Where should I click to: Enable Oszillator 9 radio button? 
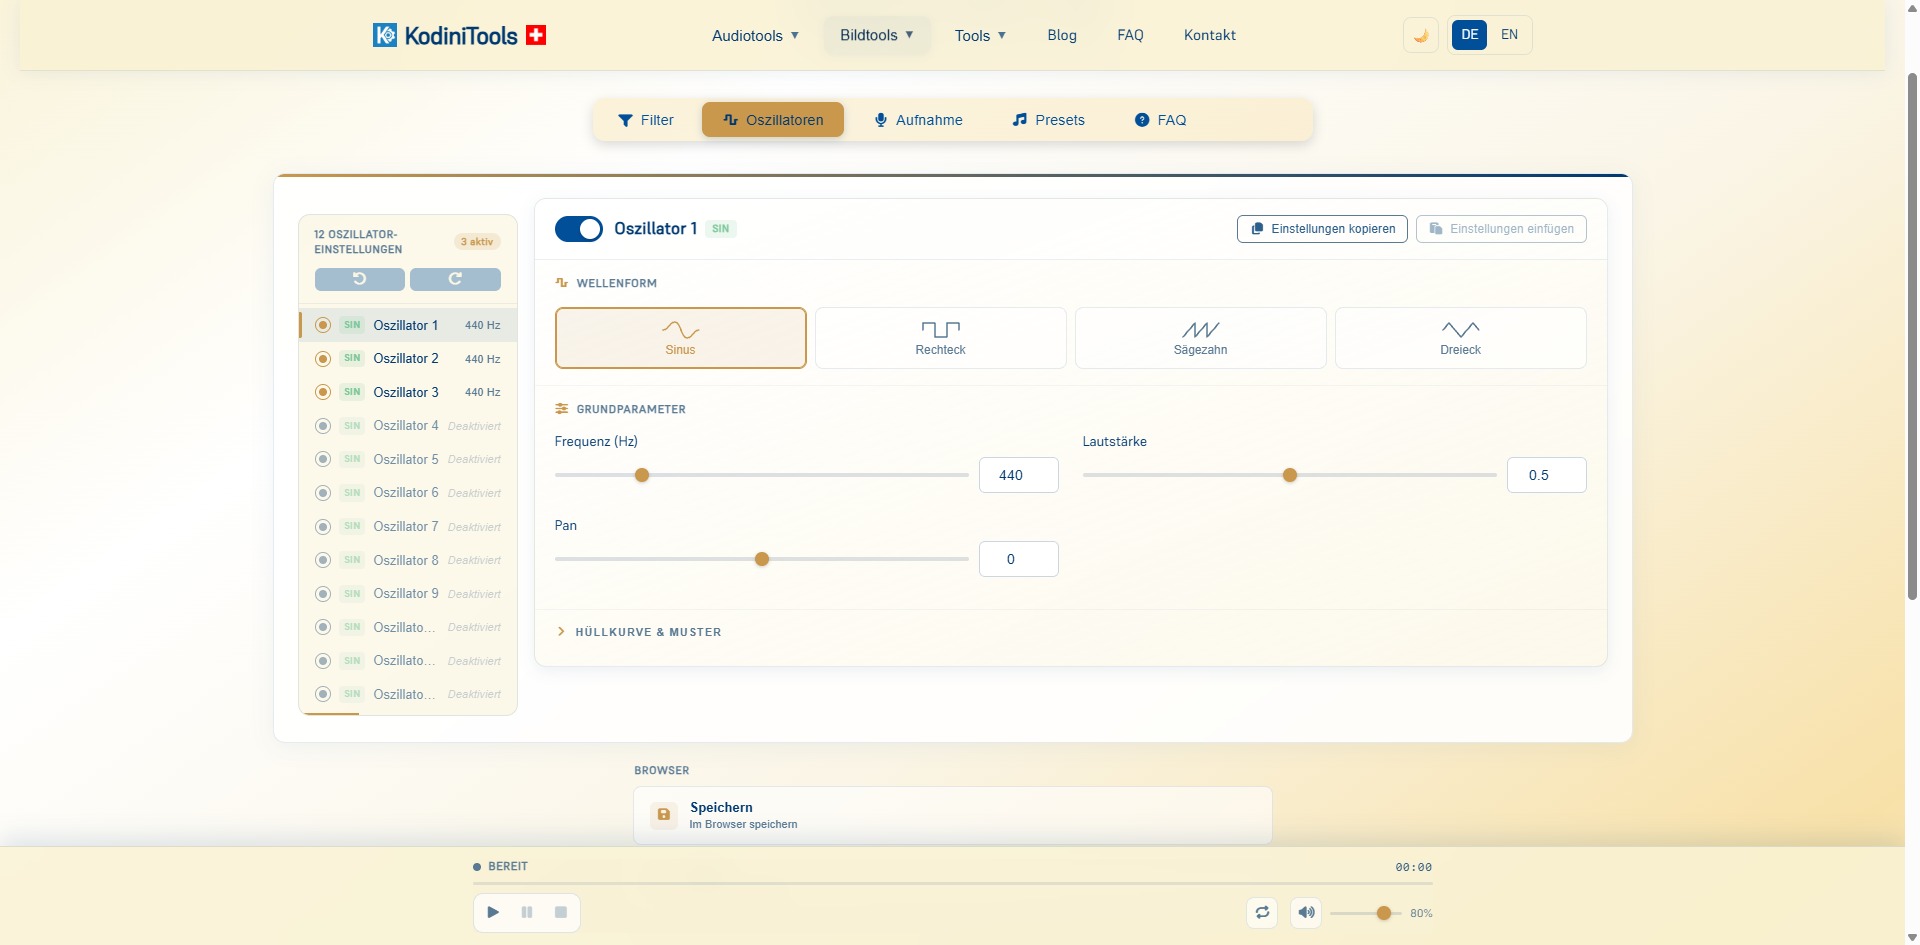(323, 594)
